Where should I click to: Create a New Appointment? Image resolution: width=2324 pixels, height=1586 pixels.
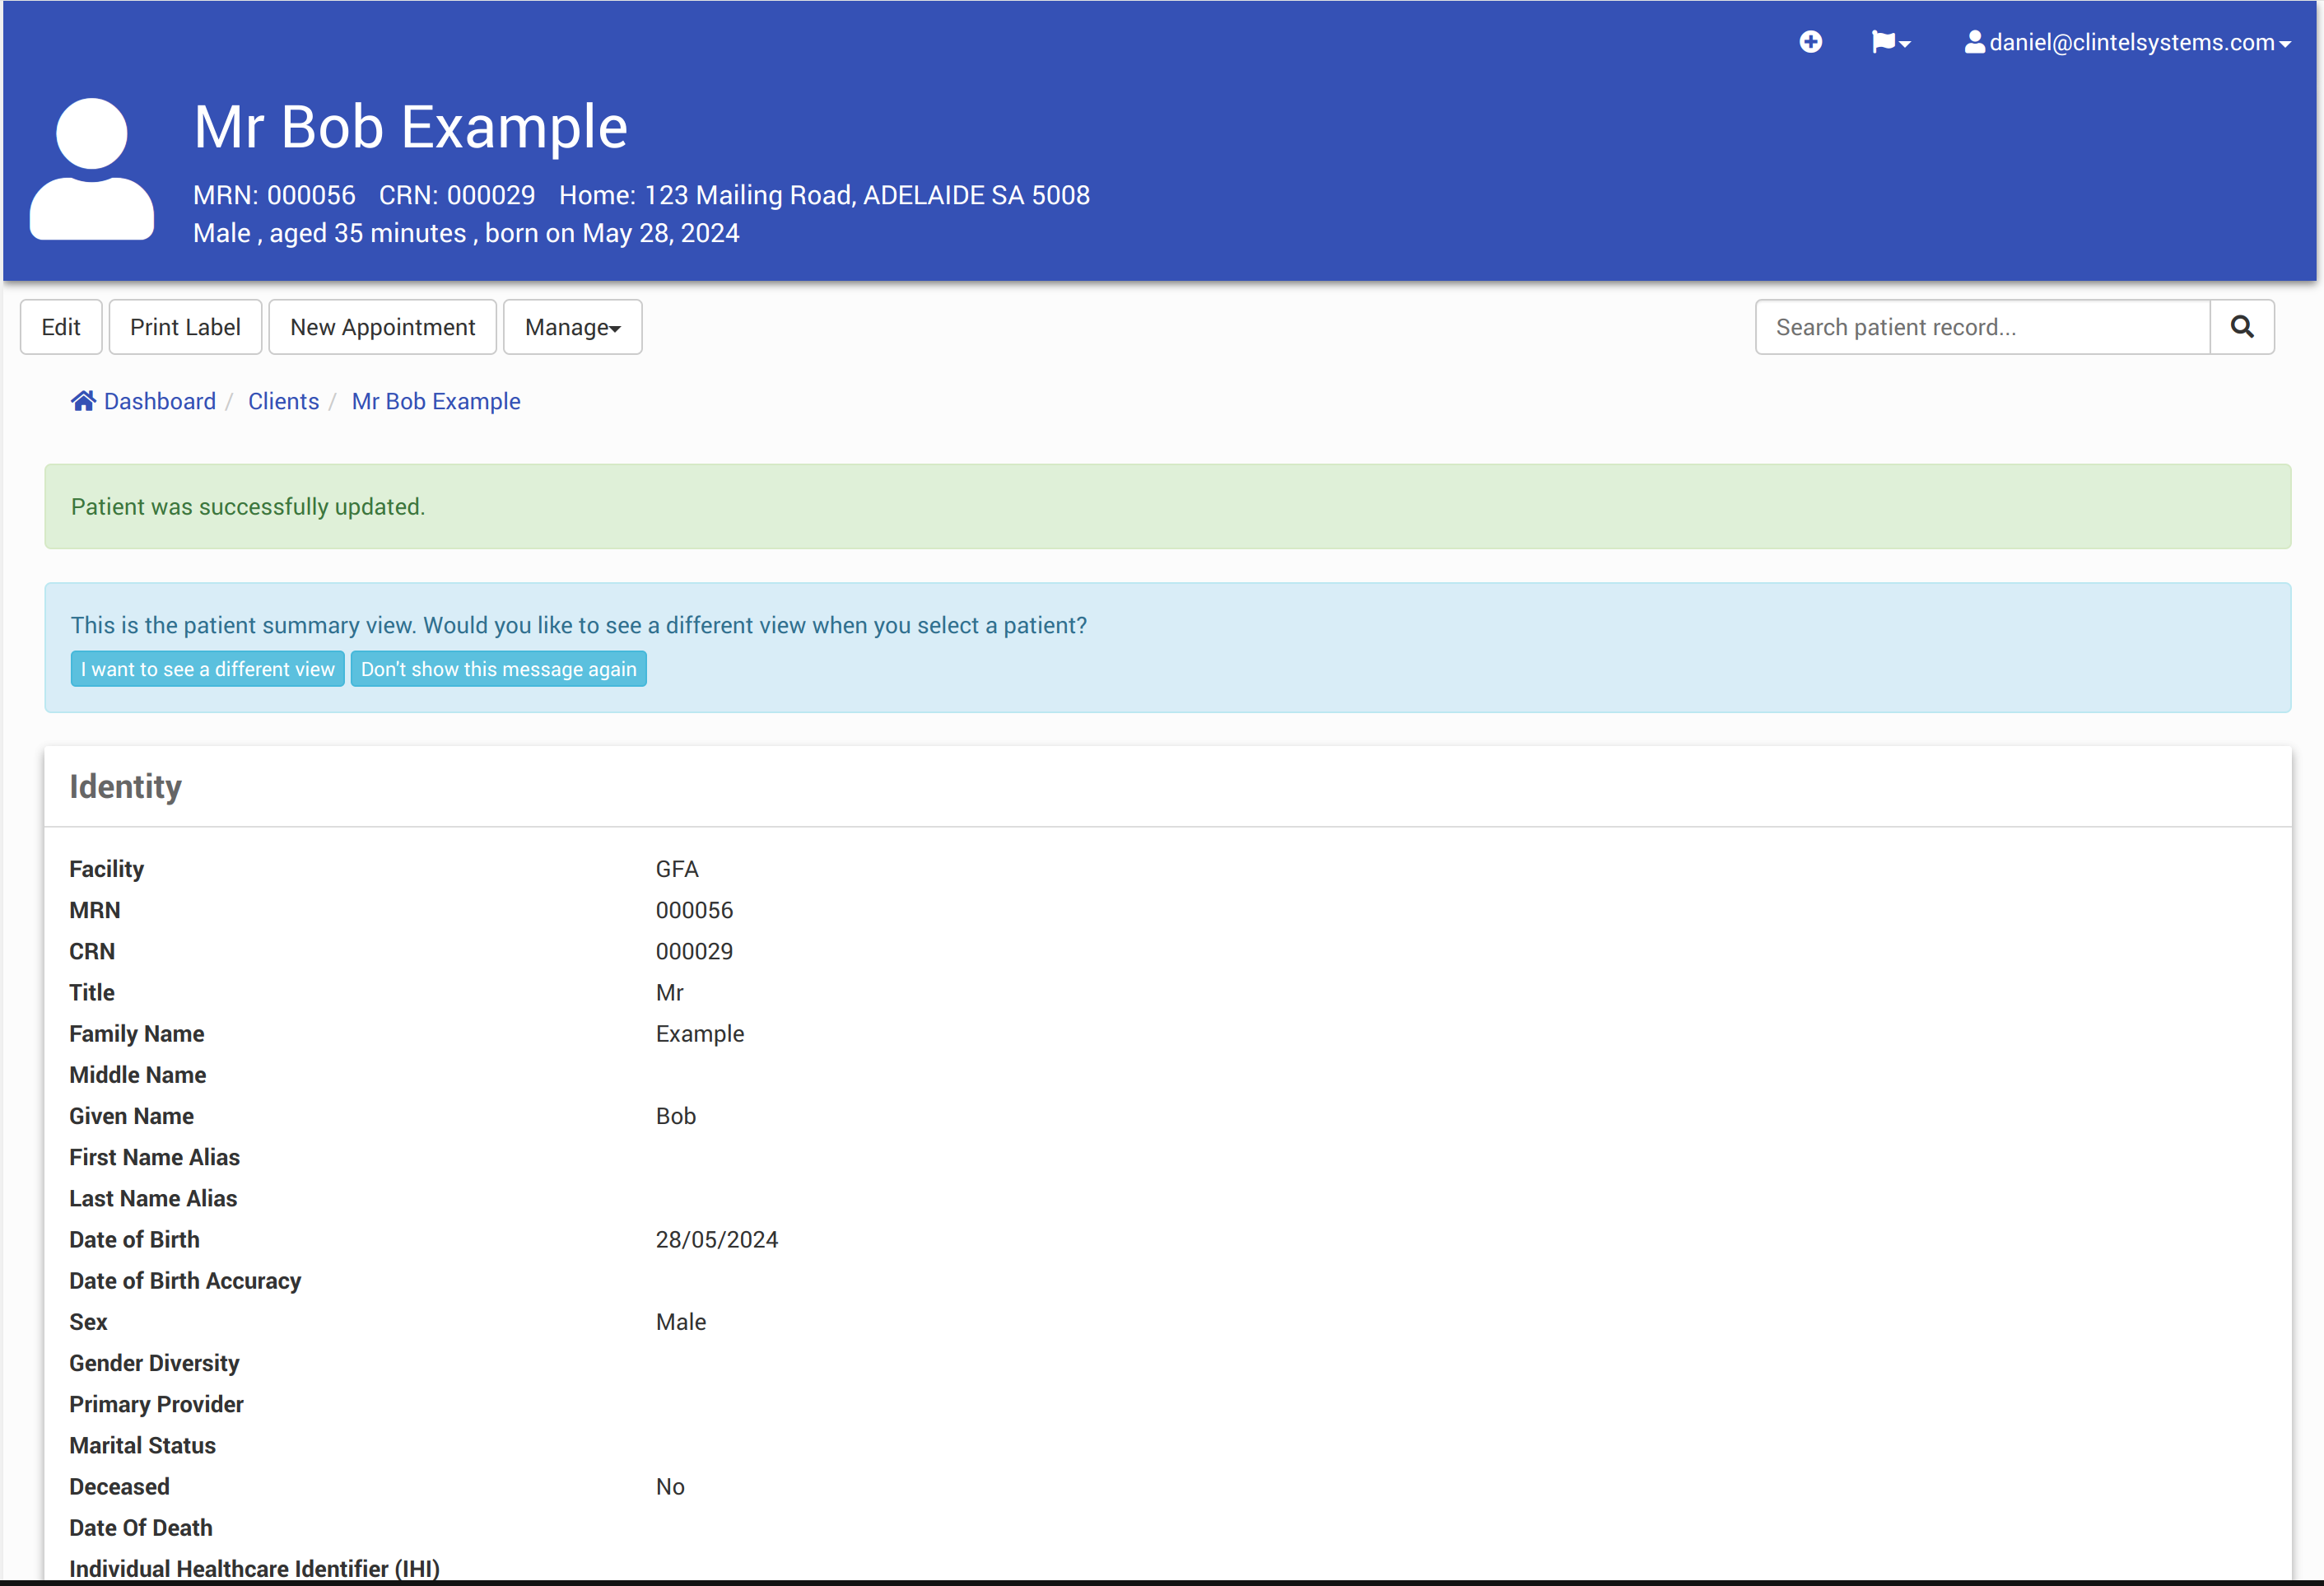[x=382, y=327]
